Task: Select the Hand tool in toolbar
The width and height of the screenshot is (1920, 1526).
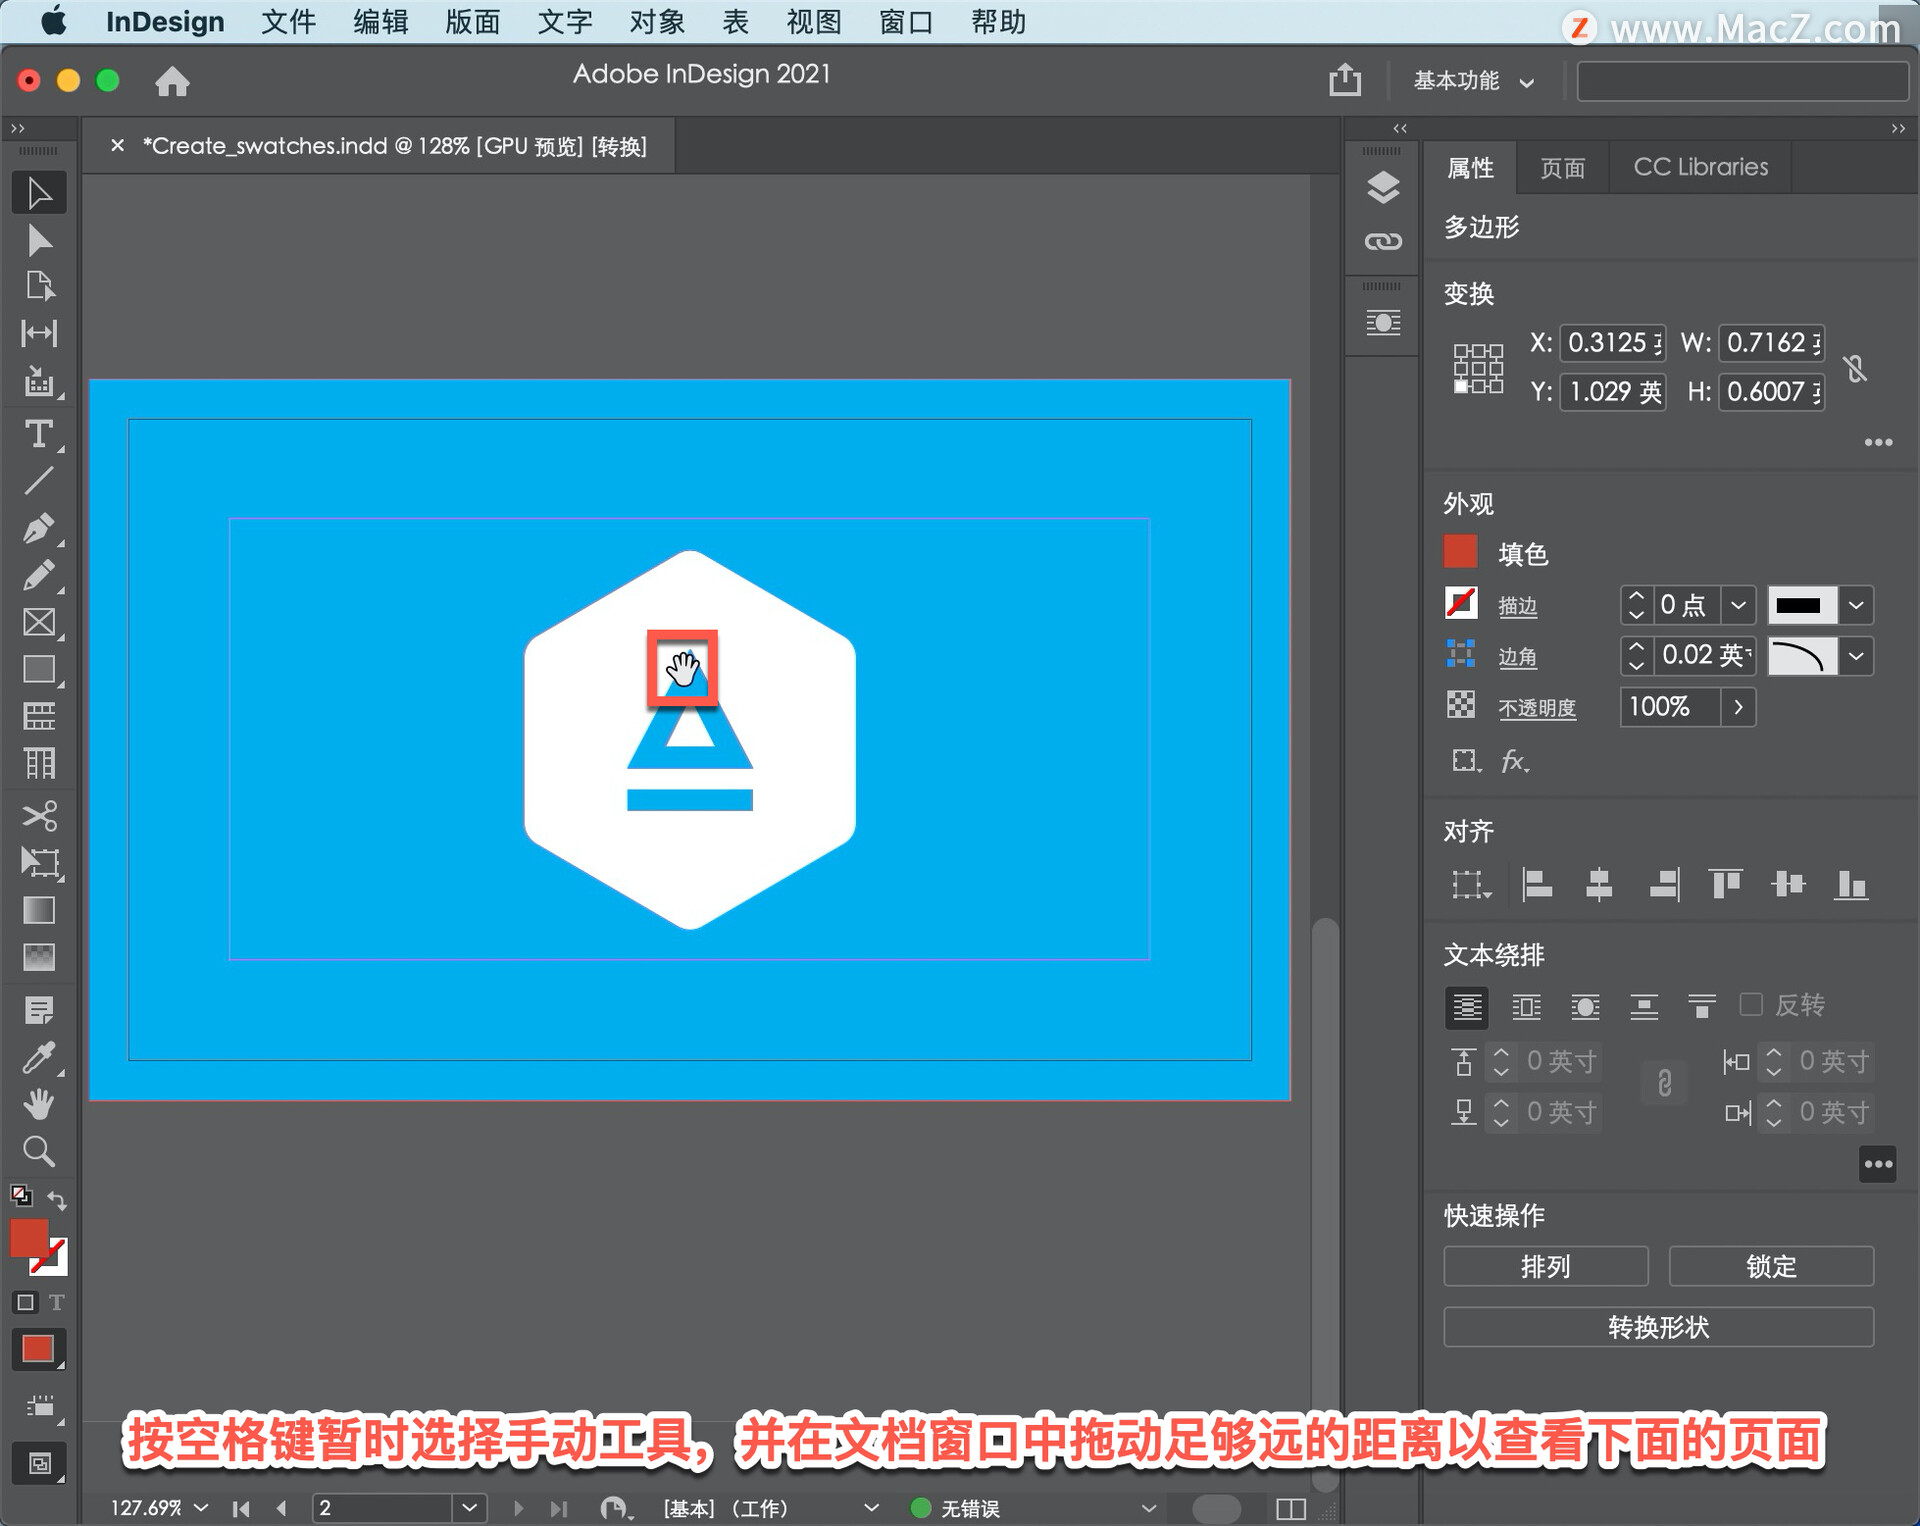Action: (x=39, y=1104)
